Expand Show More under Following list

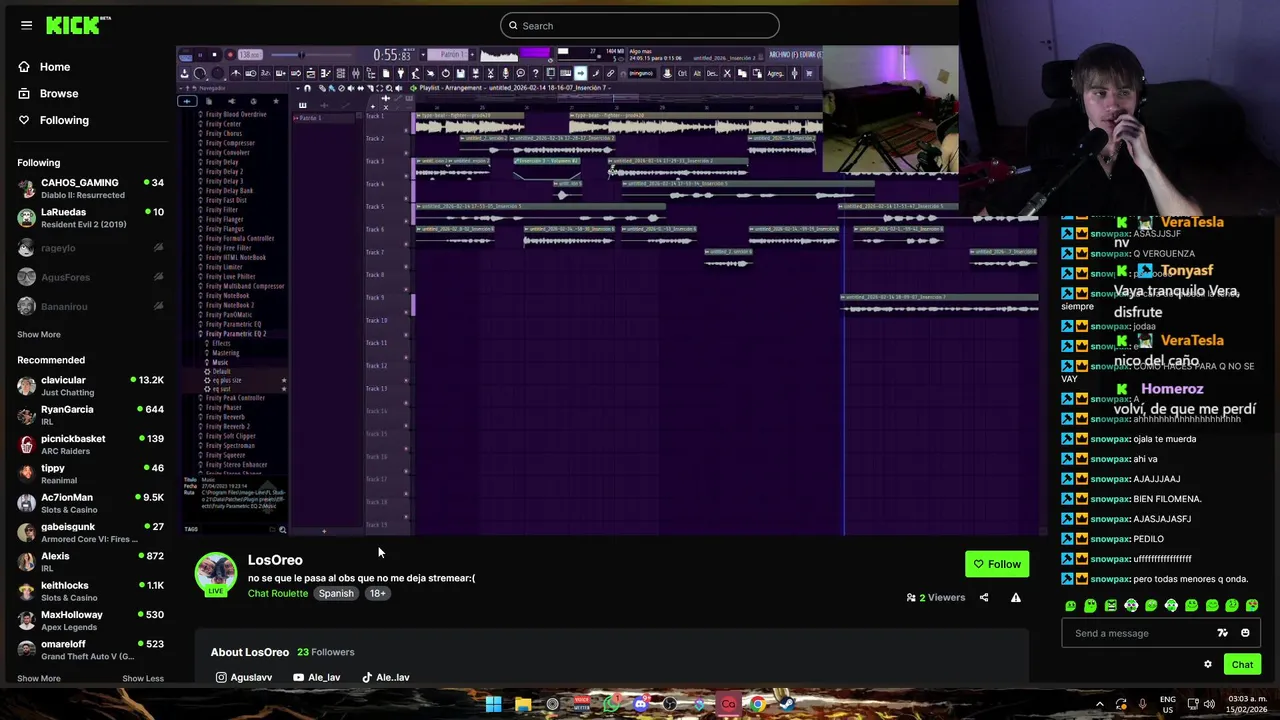tap(39, 334)
